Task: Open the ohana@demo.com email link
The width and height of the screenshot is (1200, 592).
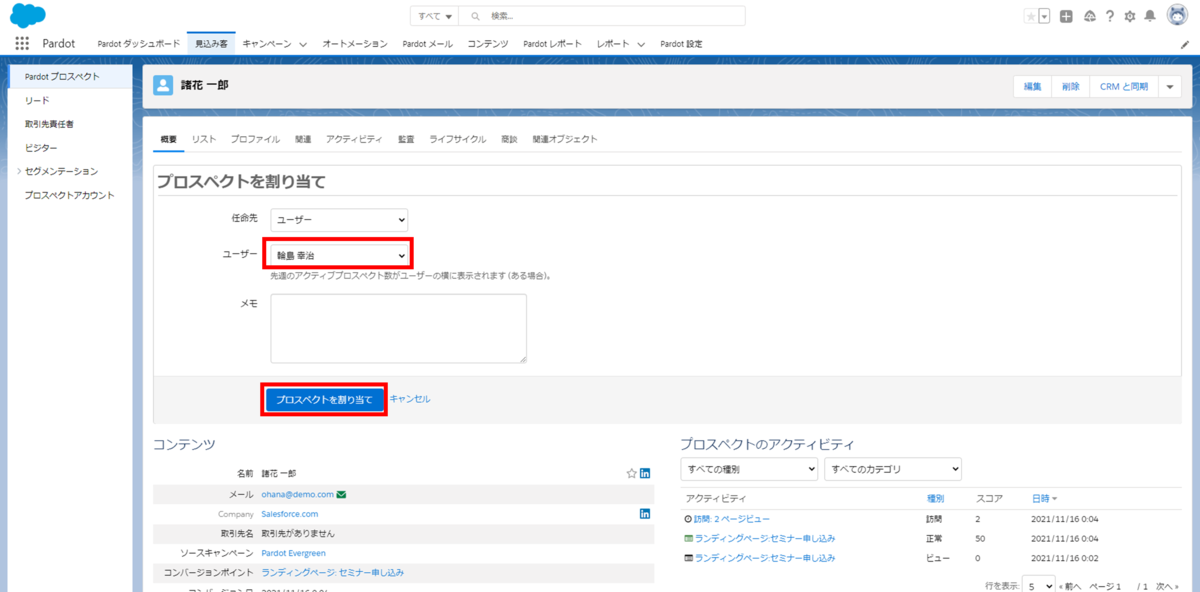Action: coord(297,494)
